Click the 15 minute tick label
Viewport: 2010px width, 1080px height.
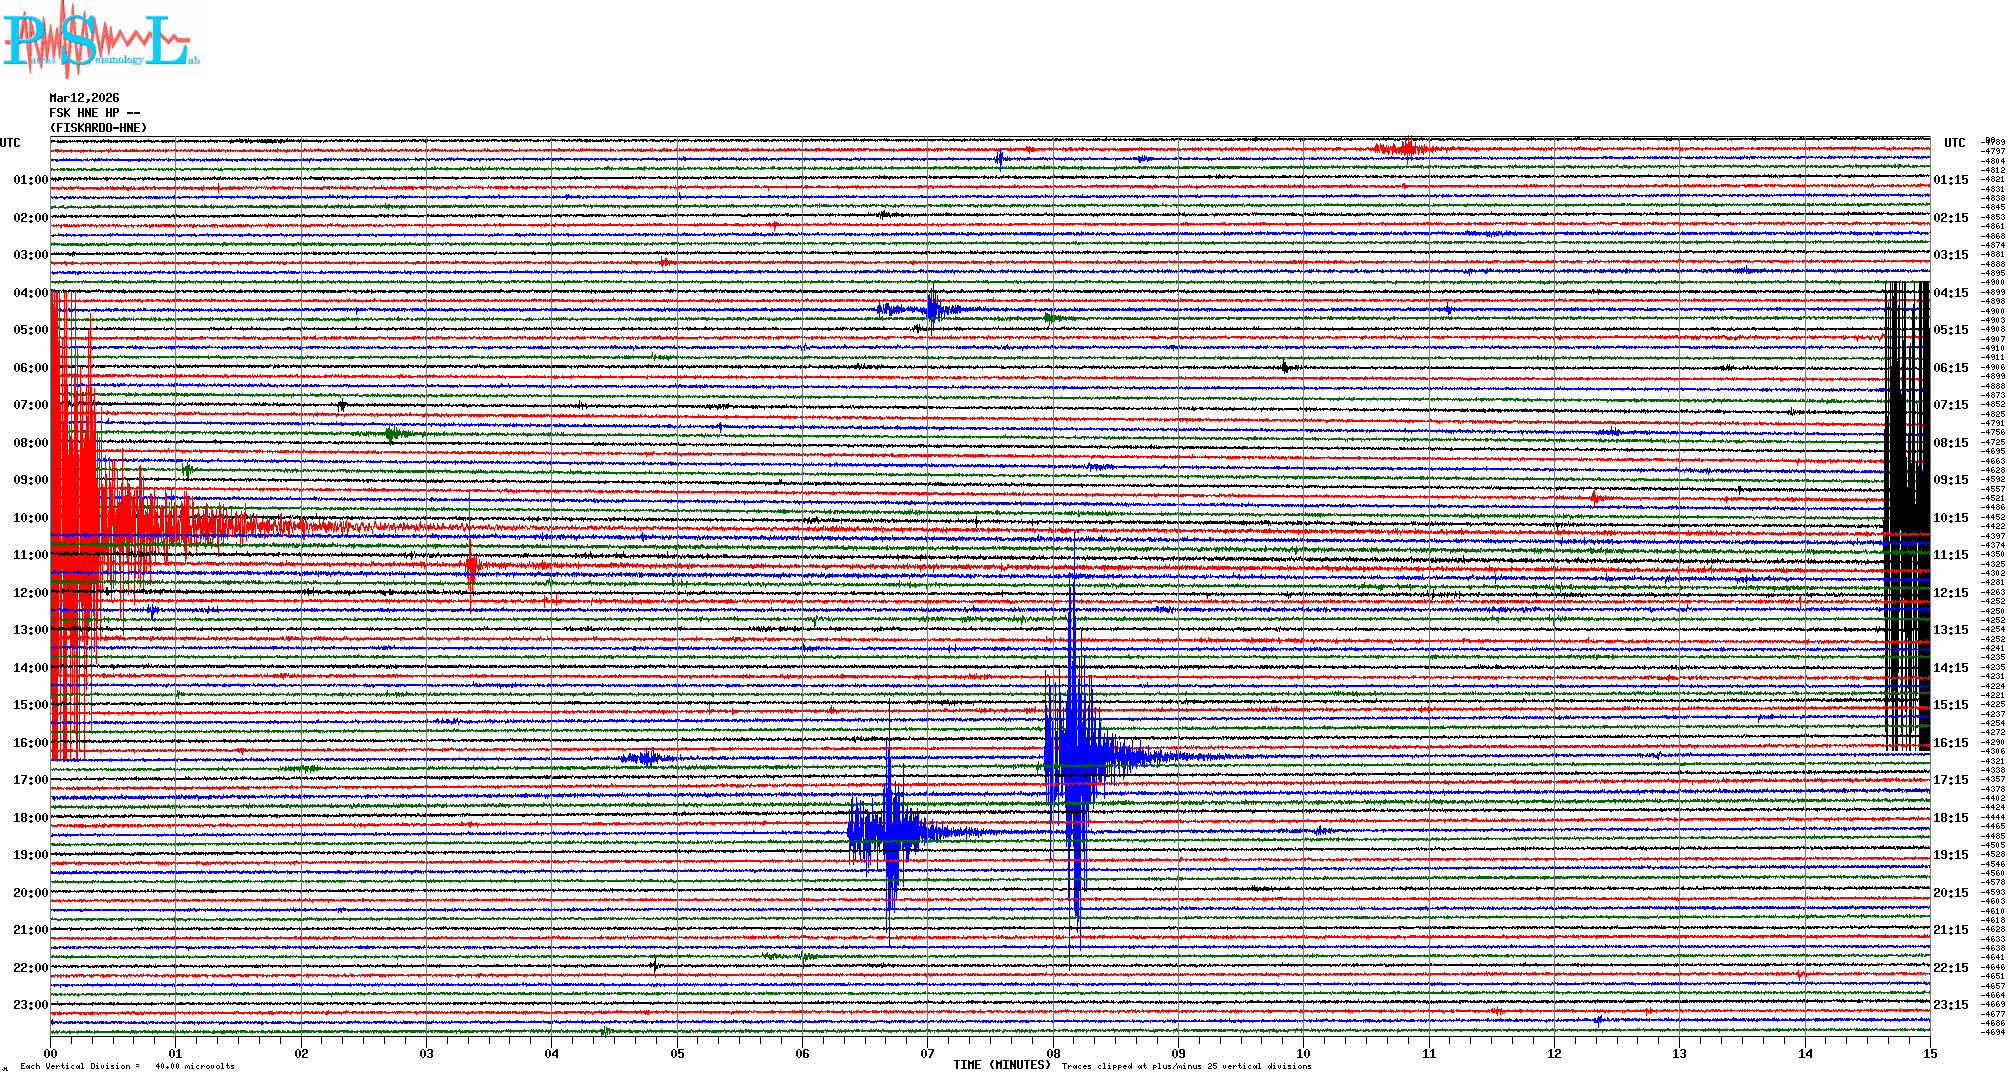(1929, 1054)
